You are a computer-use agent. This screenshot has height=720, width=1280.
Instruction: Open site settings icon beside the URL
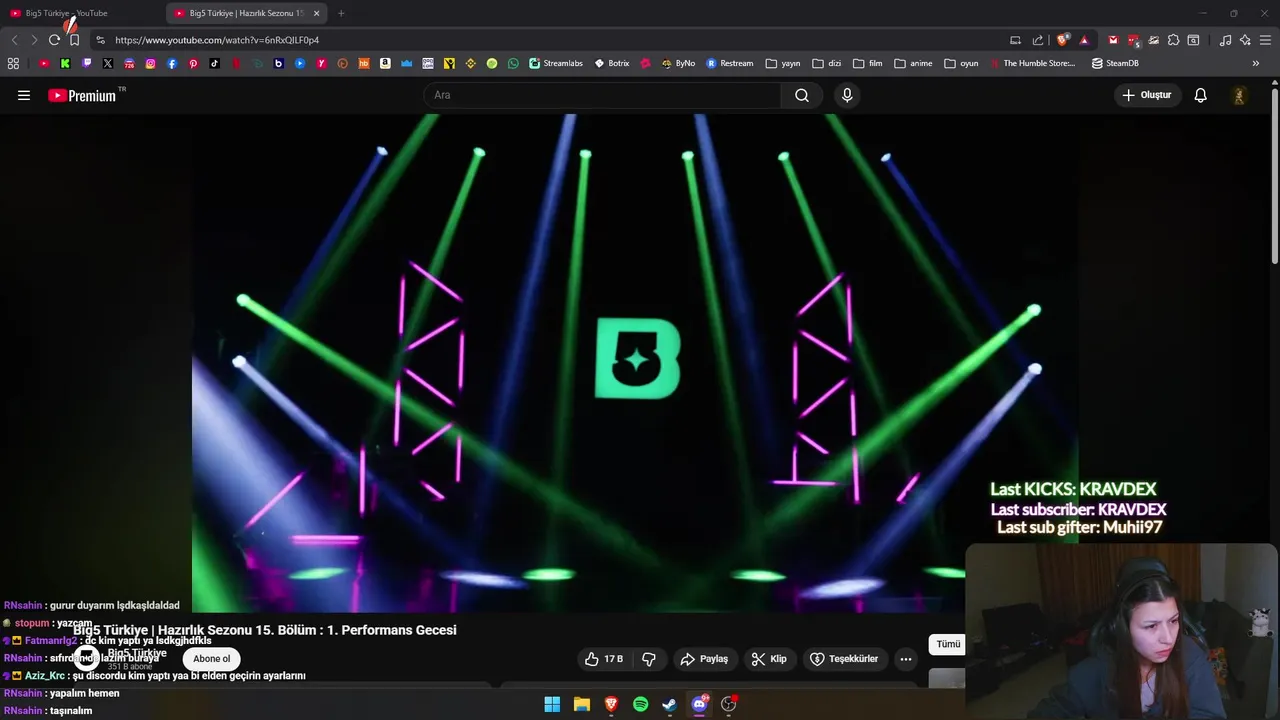click(x=100, y=40)
